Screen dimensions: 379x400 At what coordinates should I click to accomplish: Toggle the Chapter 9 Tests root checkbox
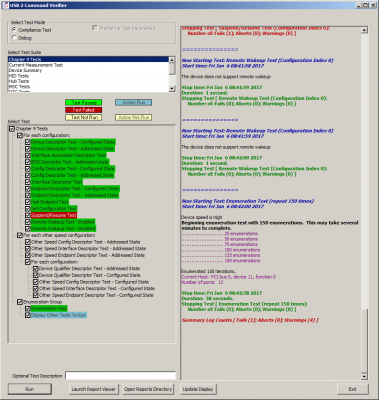12,129
